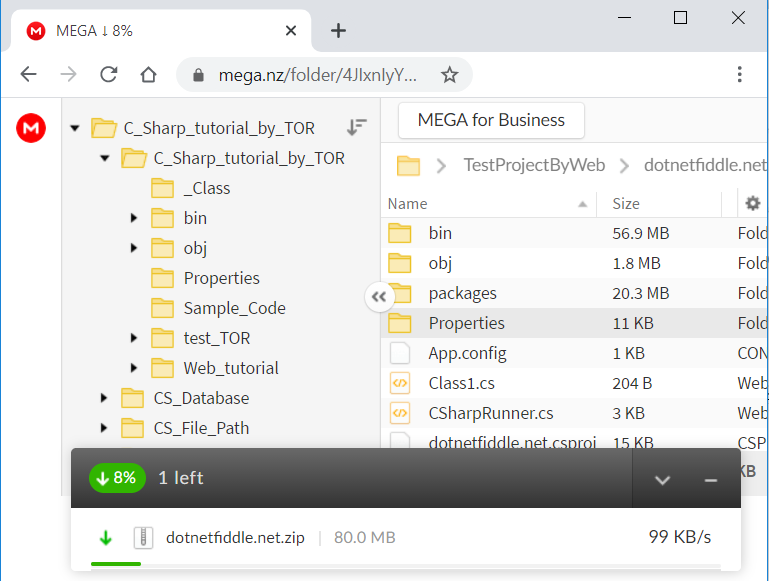Select the Properties folder in the tree

pyautogui.click(x=221, y=278)
